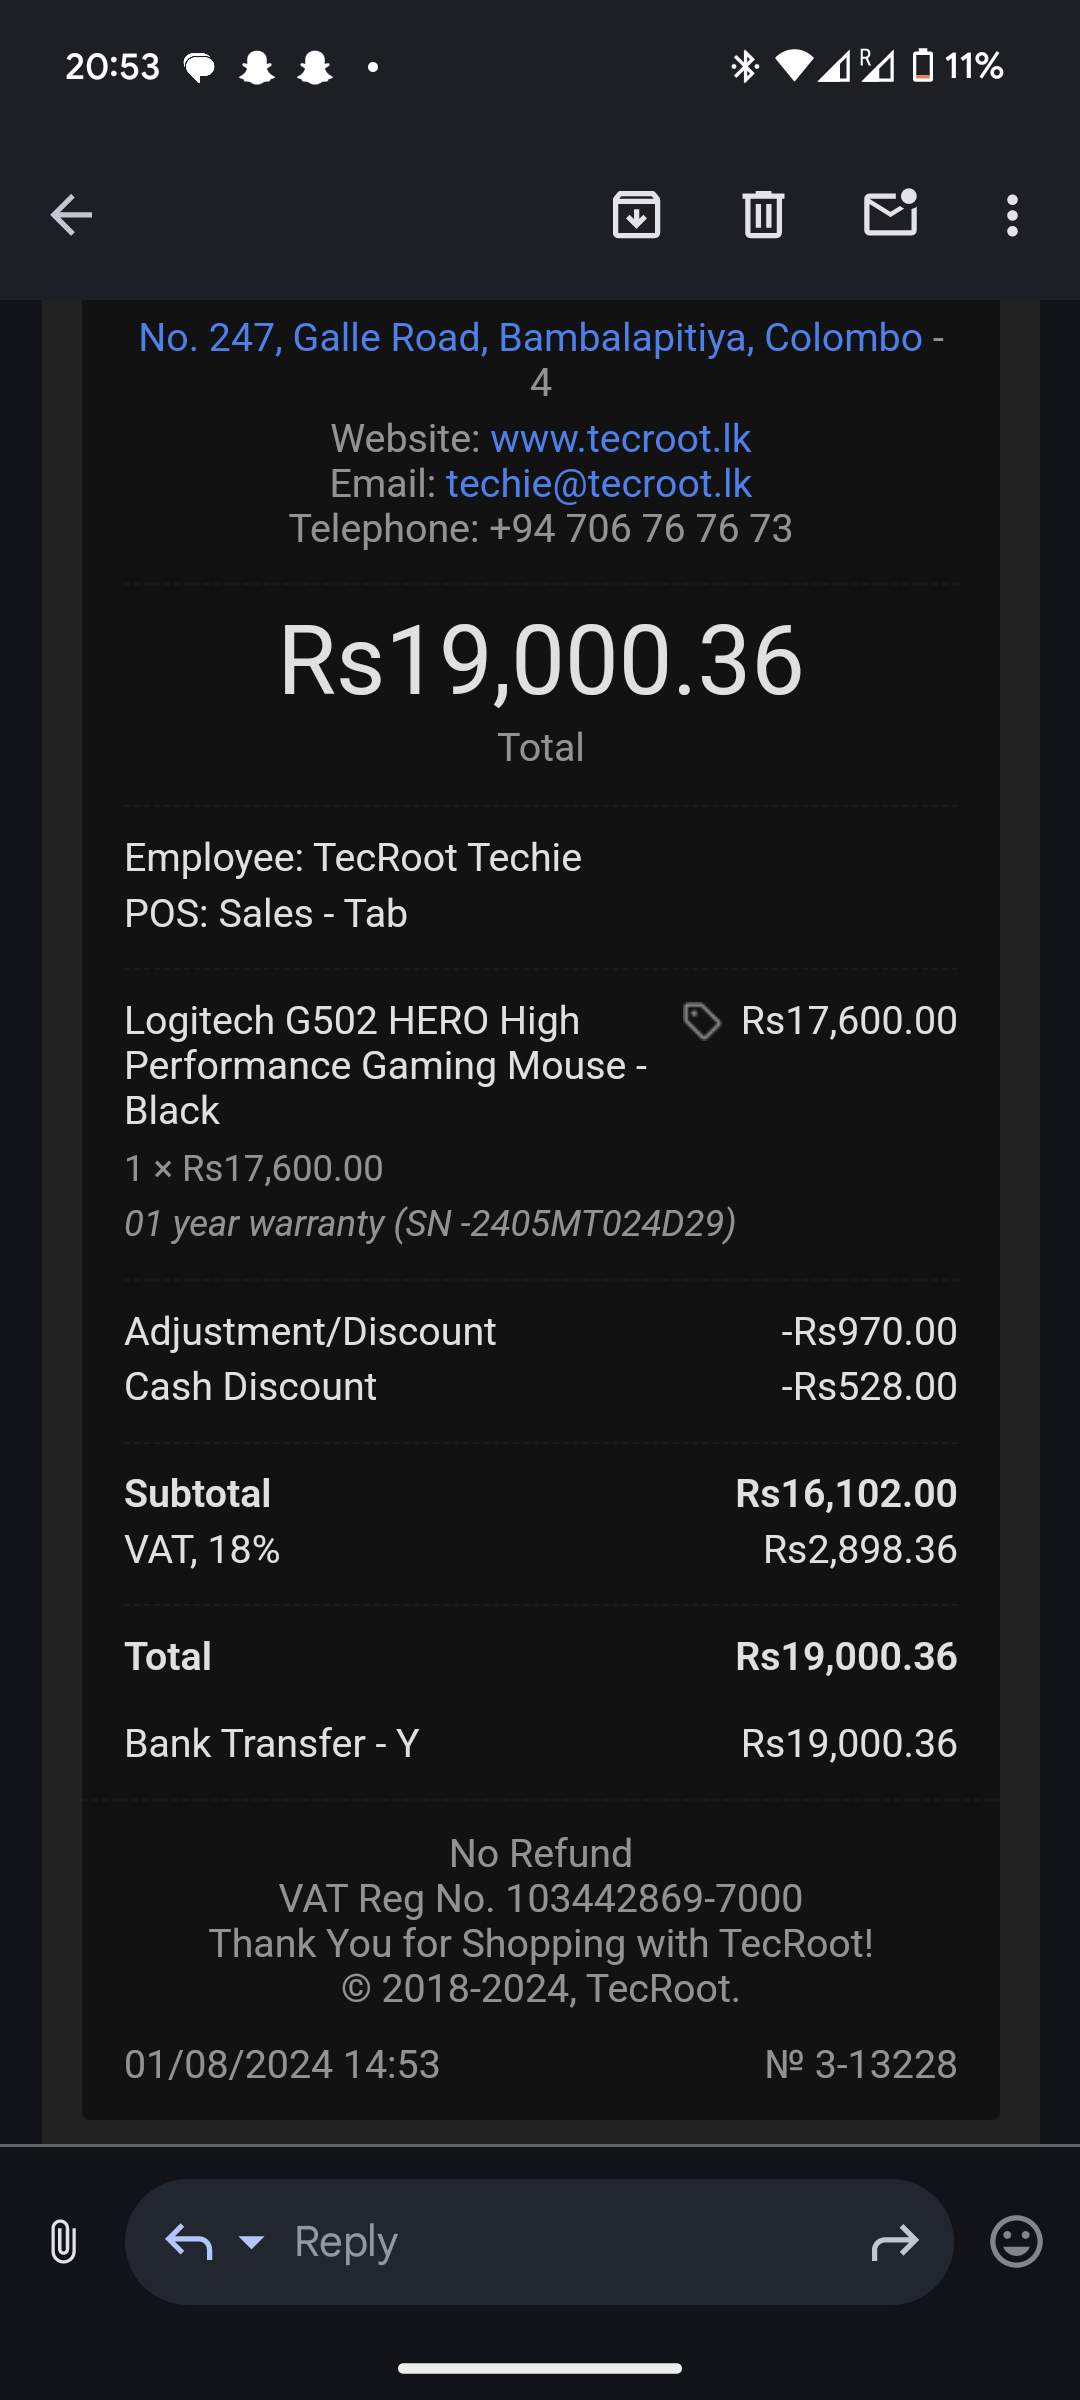1080x2400 pixels.
Task: Tap the techie@tecroot.lk email link
Action: tap(598, 483)
